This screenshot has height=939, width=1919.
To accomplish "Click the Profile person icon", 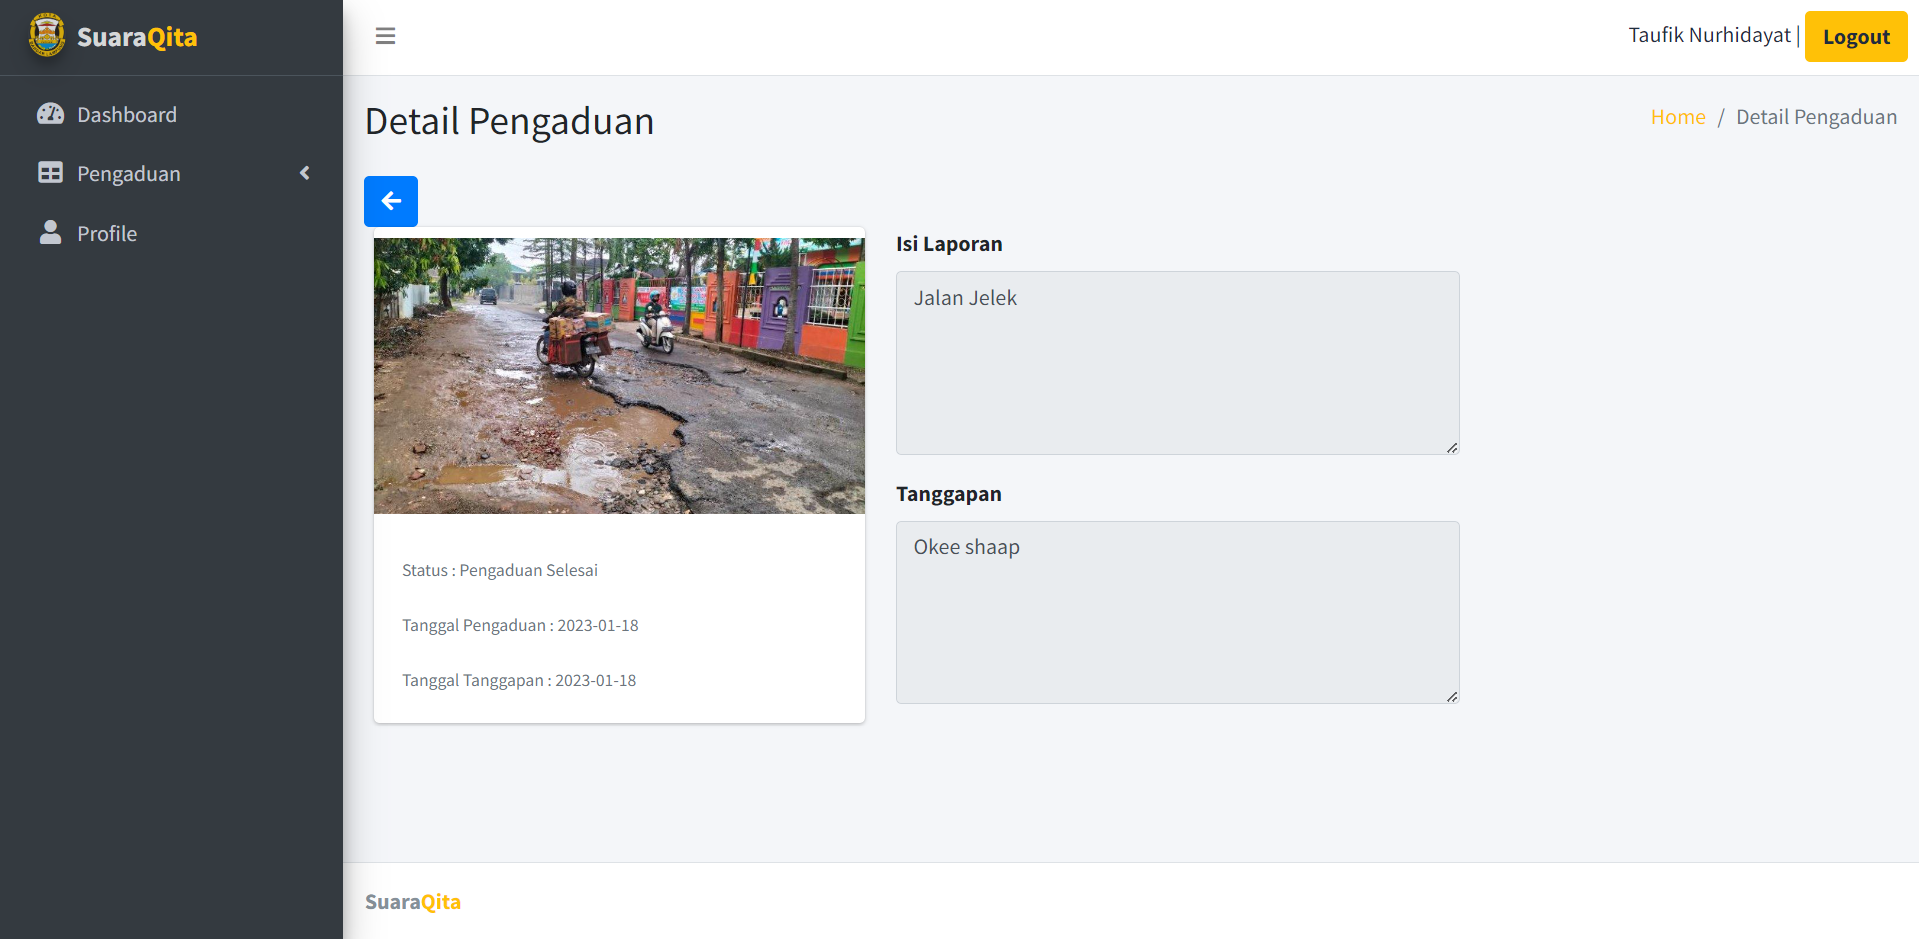I will pyautogui.click(x=50, y=232).
